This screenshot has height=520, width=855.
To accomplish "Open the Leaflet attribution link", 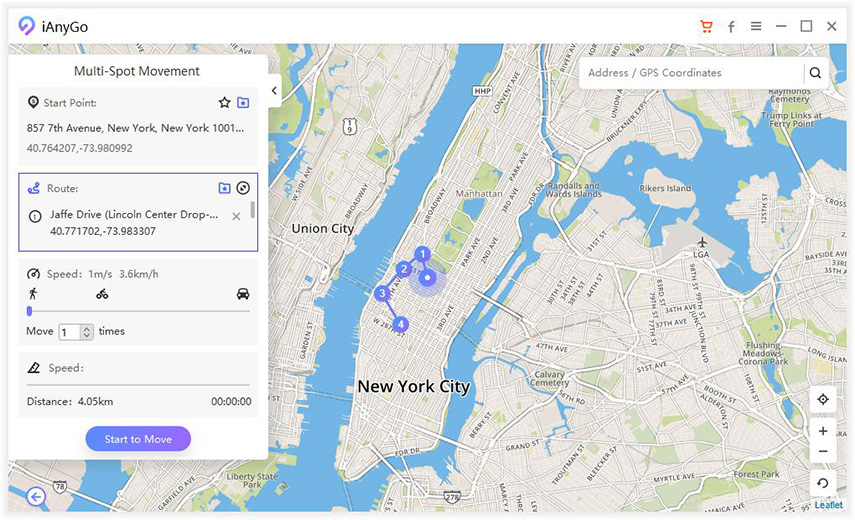I will (828, 505).
